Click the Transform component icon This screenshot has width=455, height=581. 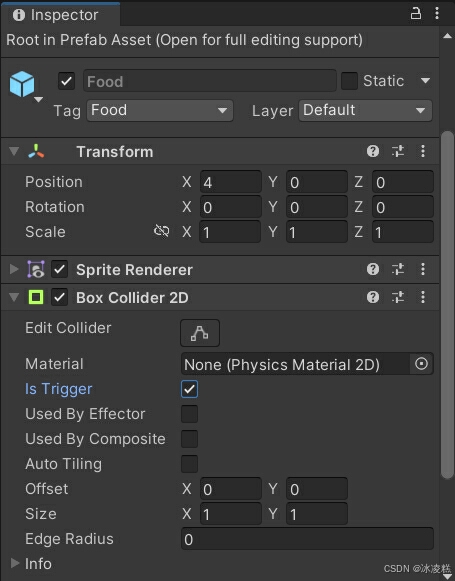pyautogui.click(x=36, y=151)
